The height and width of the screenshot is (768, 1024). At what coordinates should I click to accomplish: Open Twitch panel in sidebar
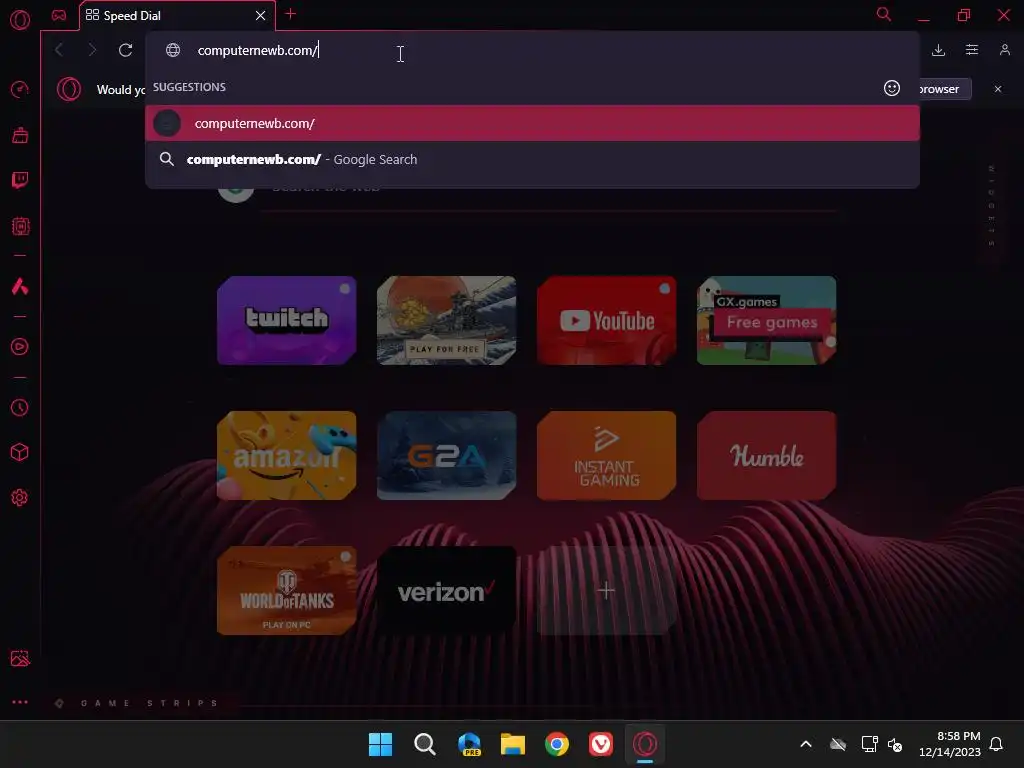(x=20, y=180)
